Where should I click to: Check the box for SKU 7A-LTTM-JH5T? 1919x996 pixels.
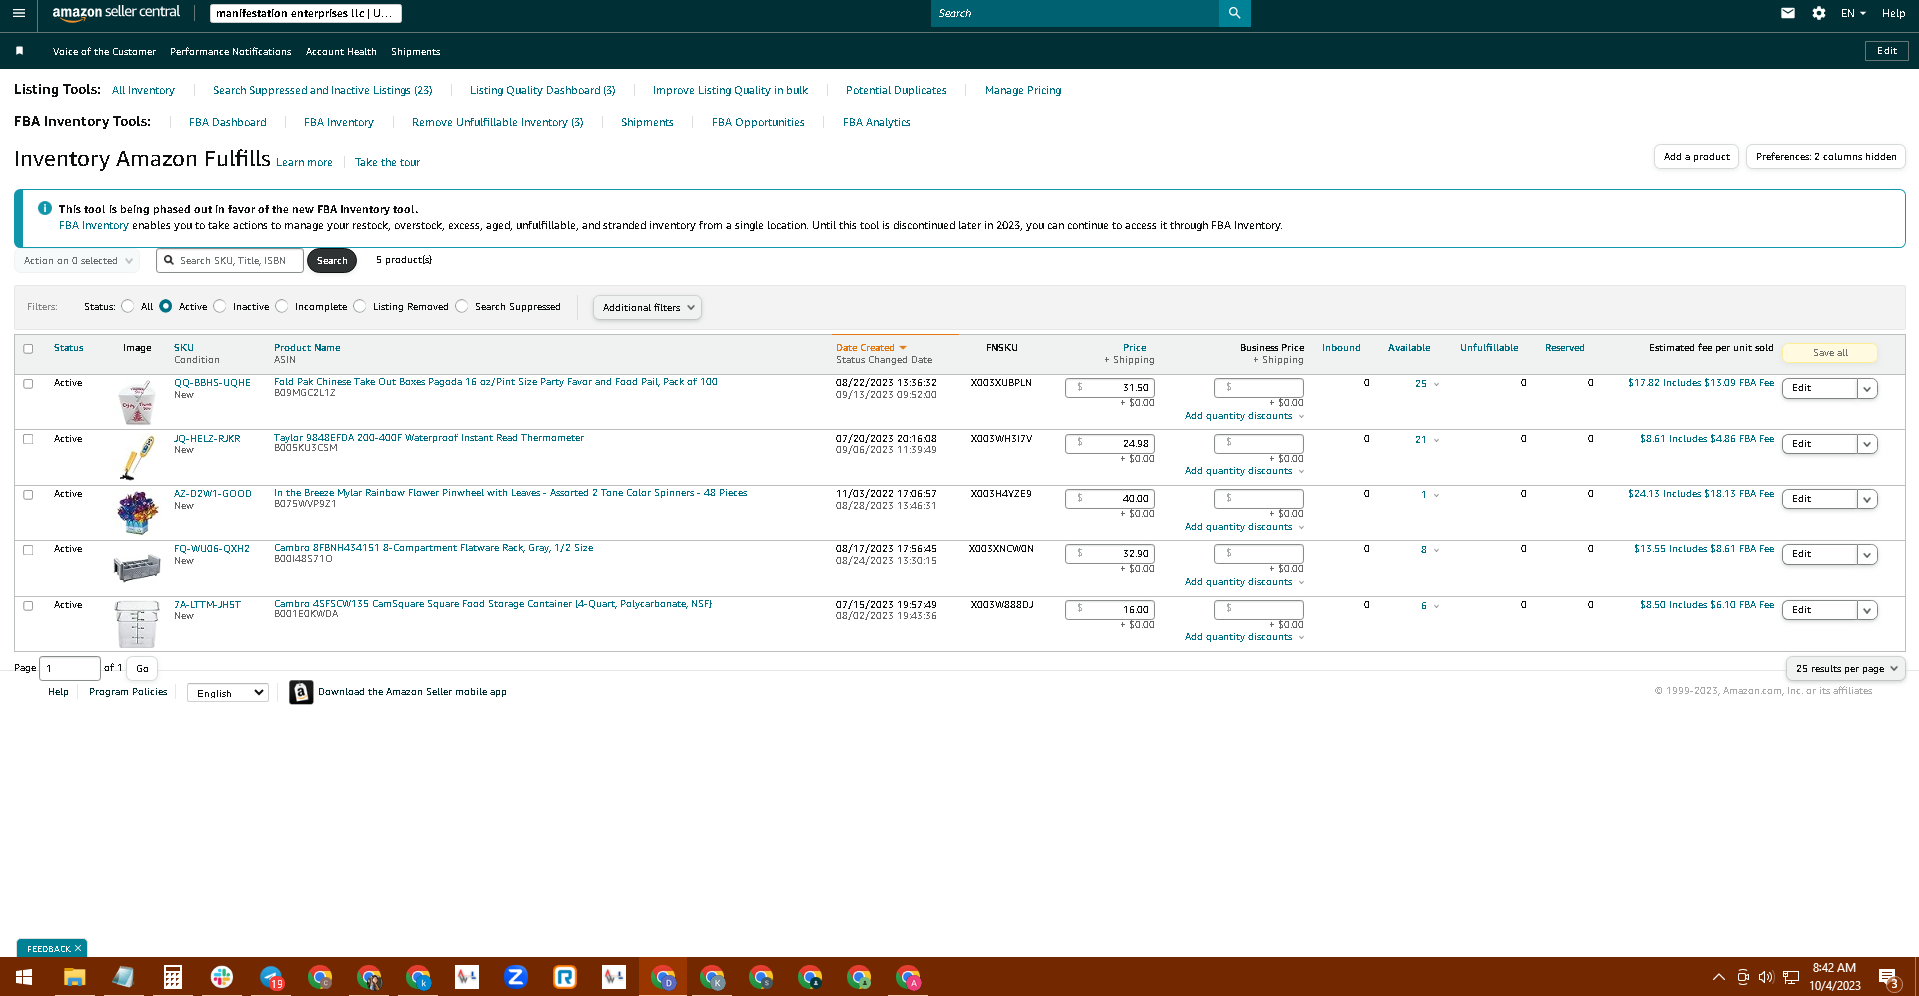click(x=28, y=606)
